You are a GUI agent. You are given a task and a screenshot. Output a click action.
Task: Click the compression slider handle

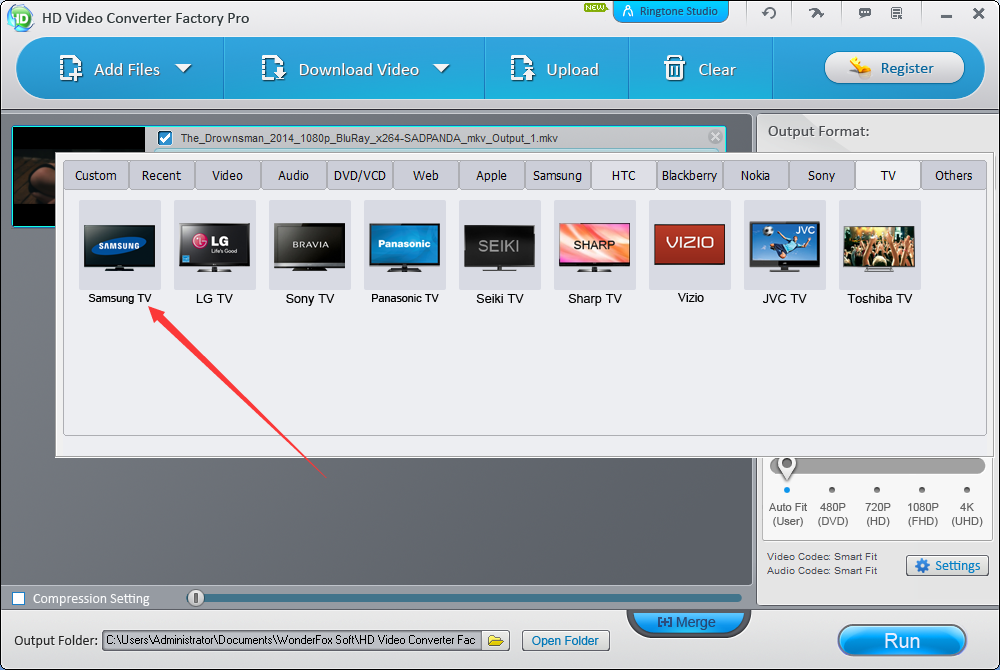coord(196,598)
